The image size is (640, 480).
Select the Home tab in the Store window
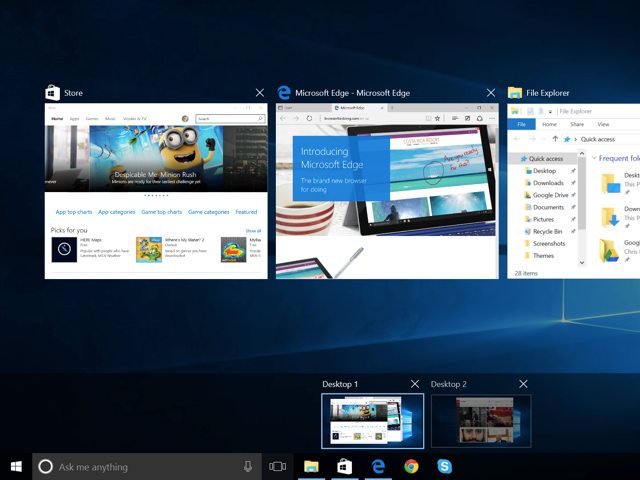[x=57, y=118]
